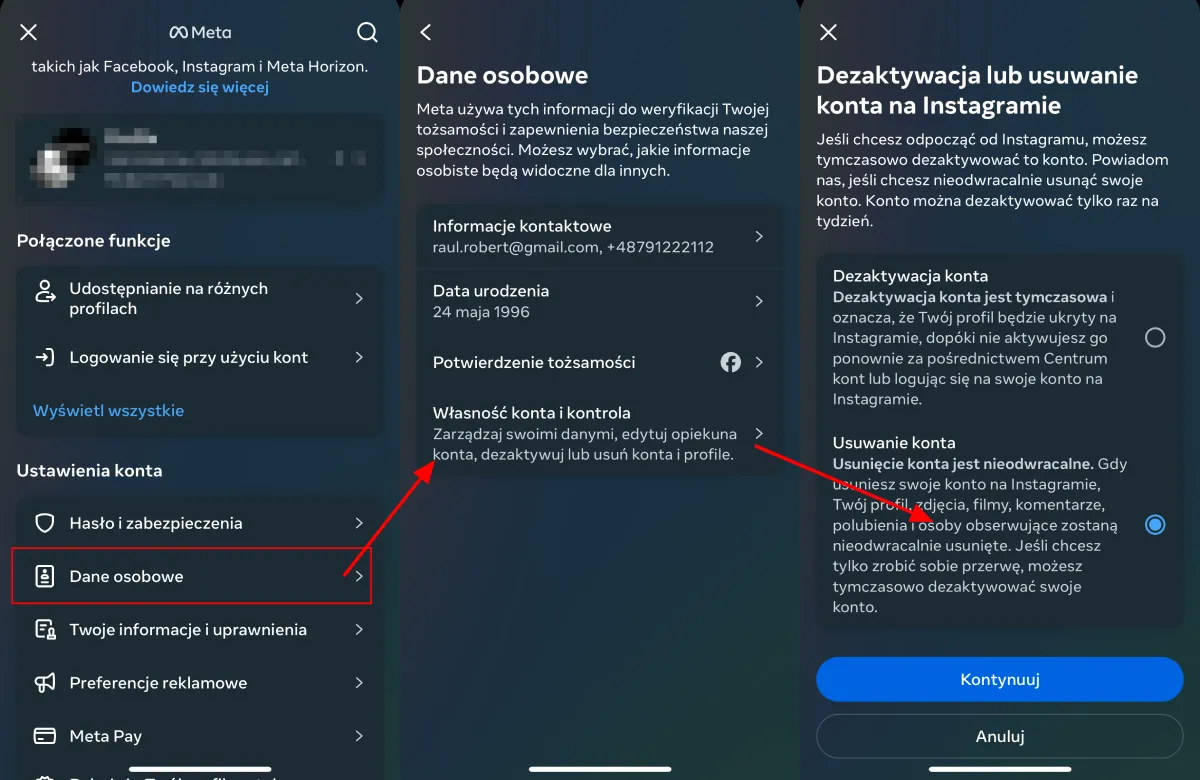Expand Informacje kontaktowe chevron

pyautogui.click(x=759, y=237)
